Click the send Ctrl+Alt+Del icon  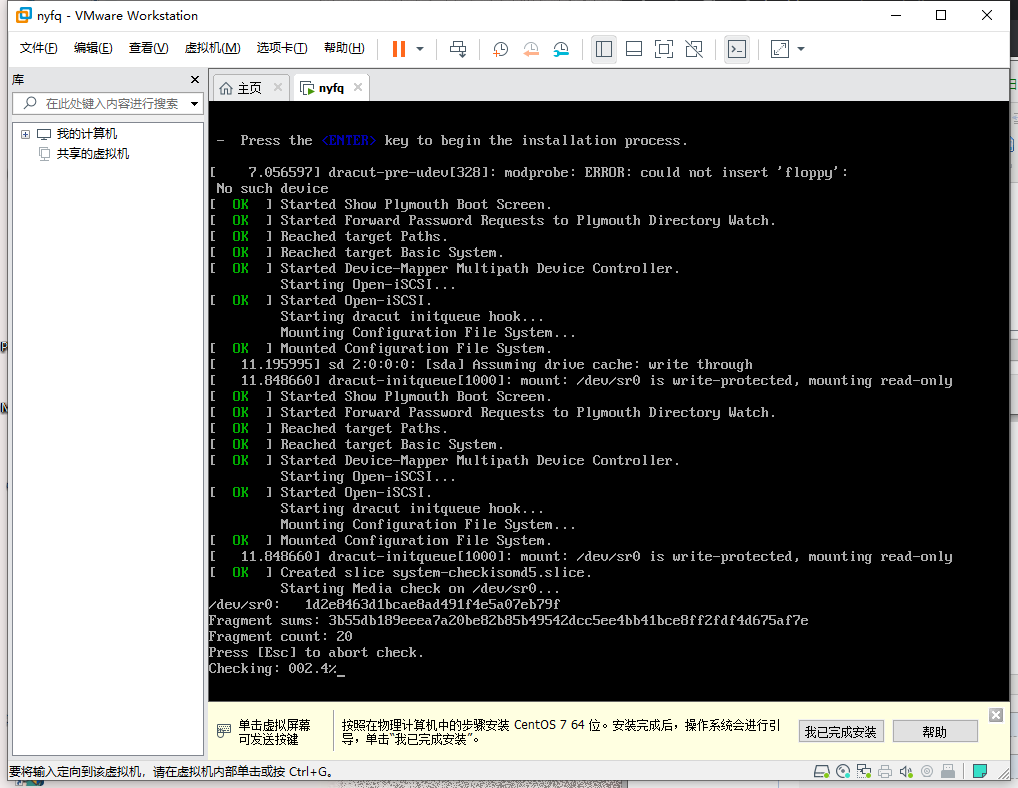(458, 49)
